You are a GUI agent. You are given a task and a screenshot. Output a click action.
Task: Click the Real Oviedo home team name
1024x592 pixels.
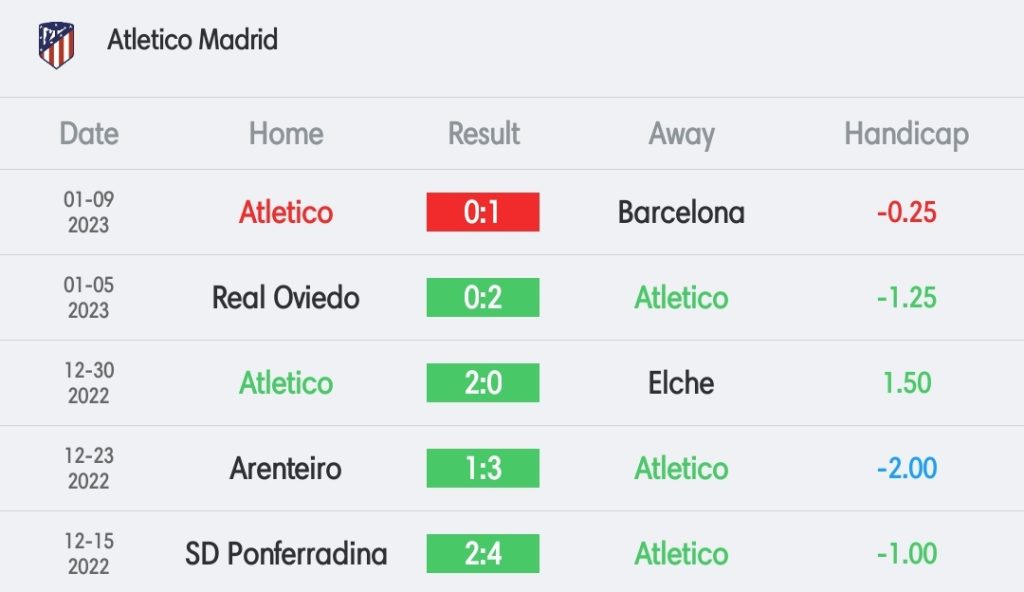click(286, 298)
